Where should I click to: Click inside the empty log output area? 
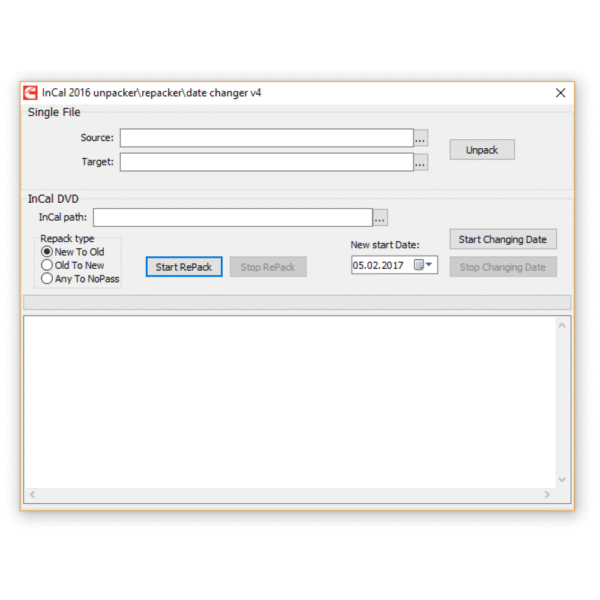coord(290,402)
